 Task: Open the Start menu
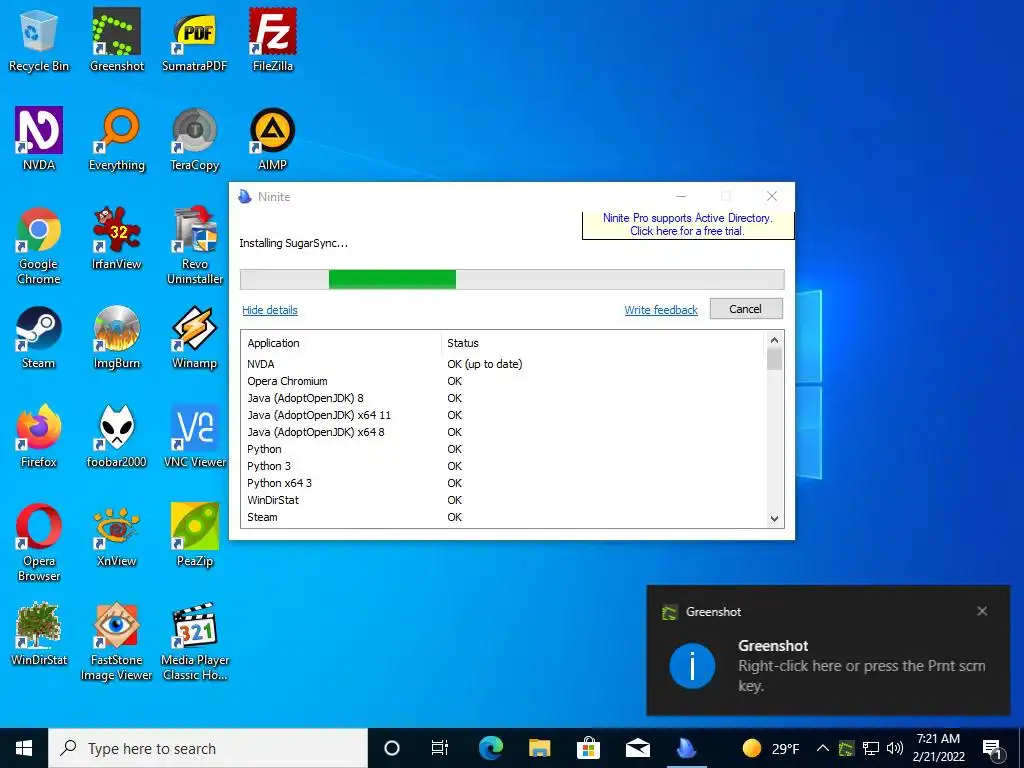point(24,748)
